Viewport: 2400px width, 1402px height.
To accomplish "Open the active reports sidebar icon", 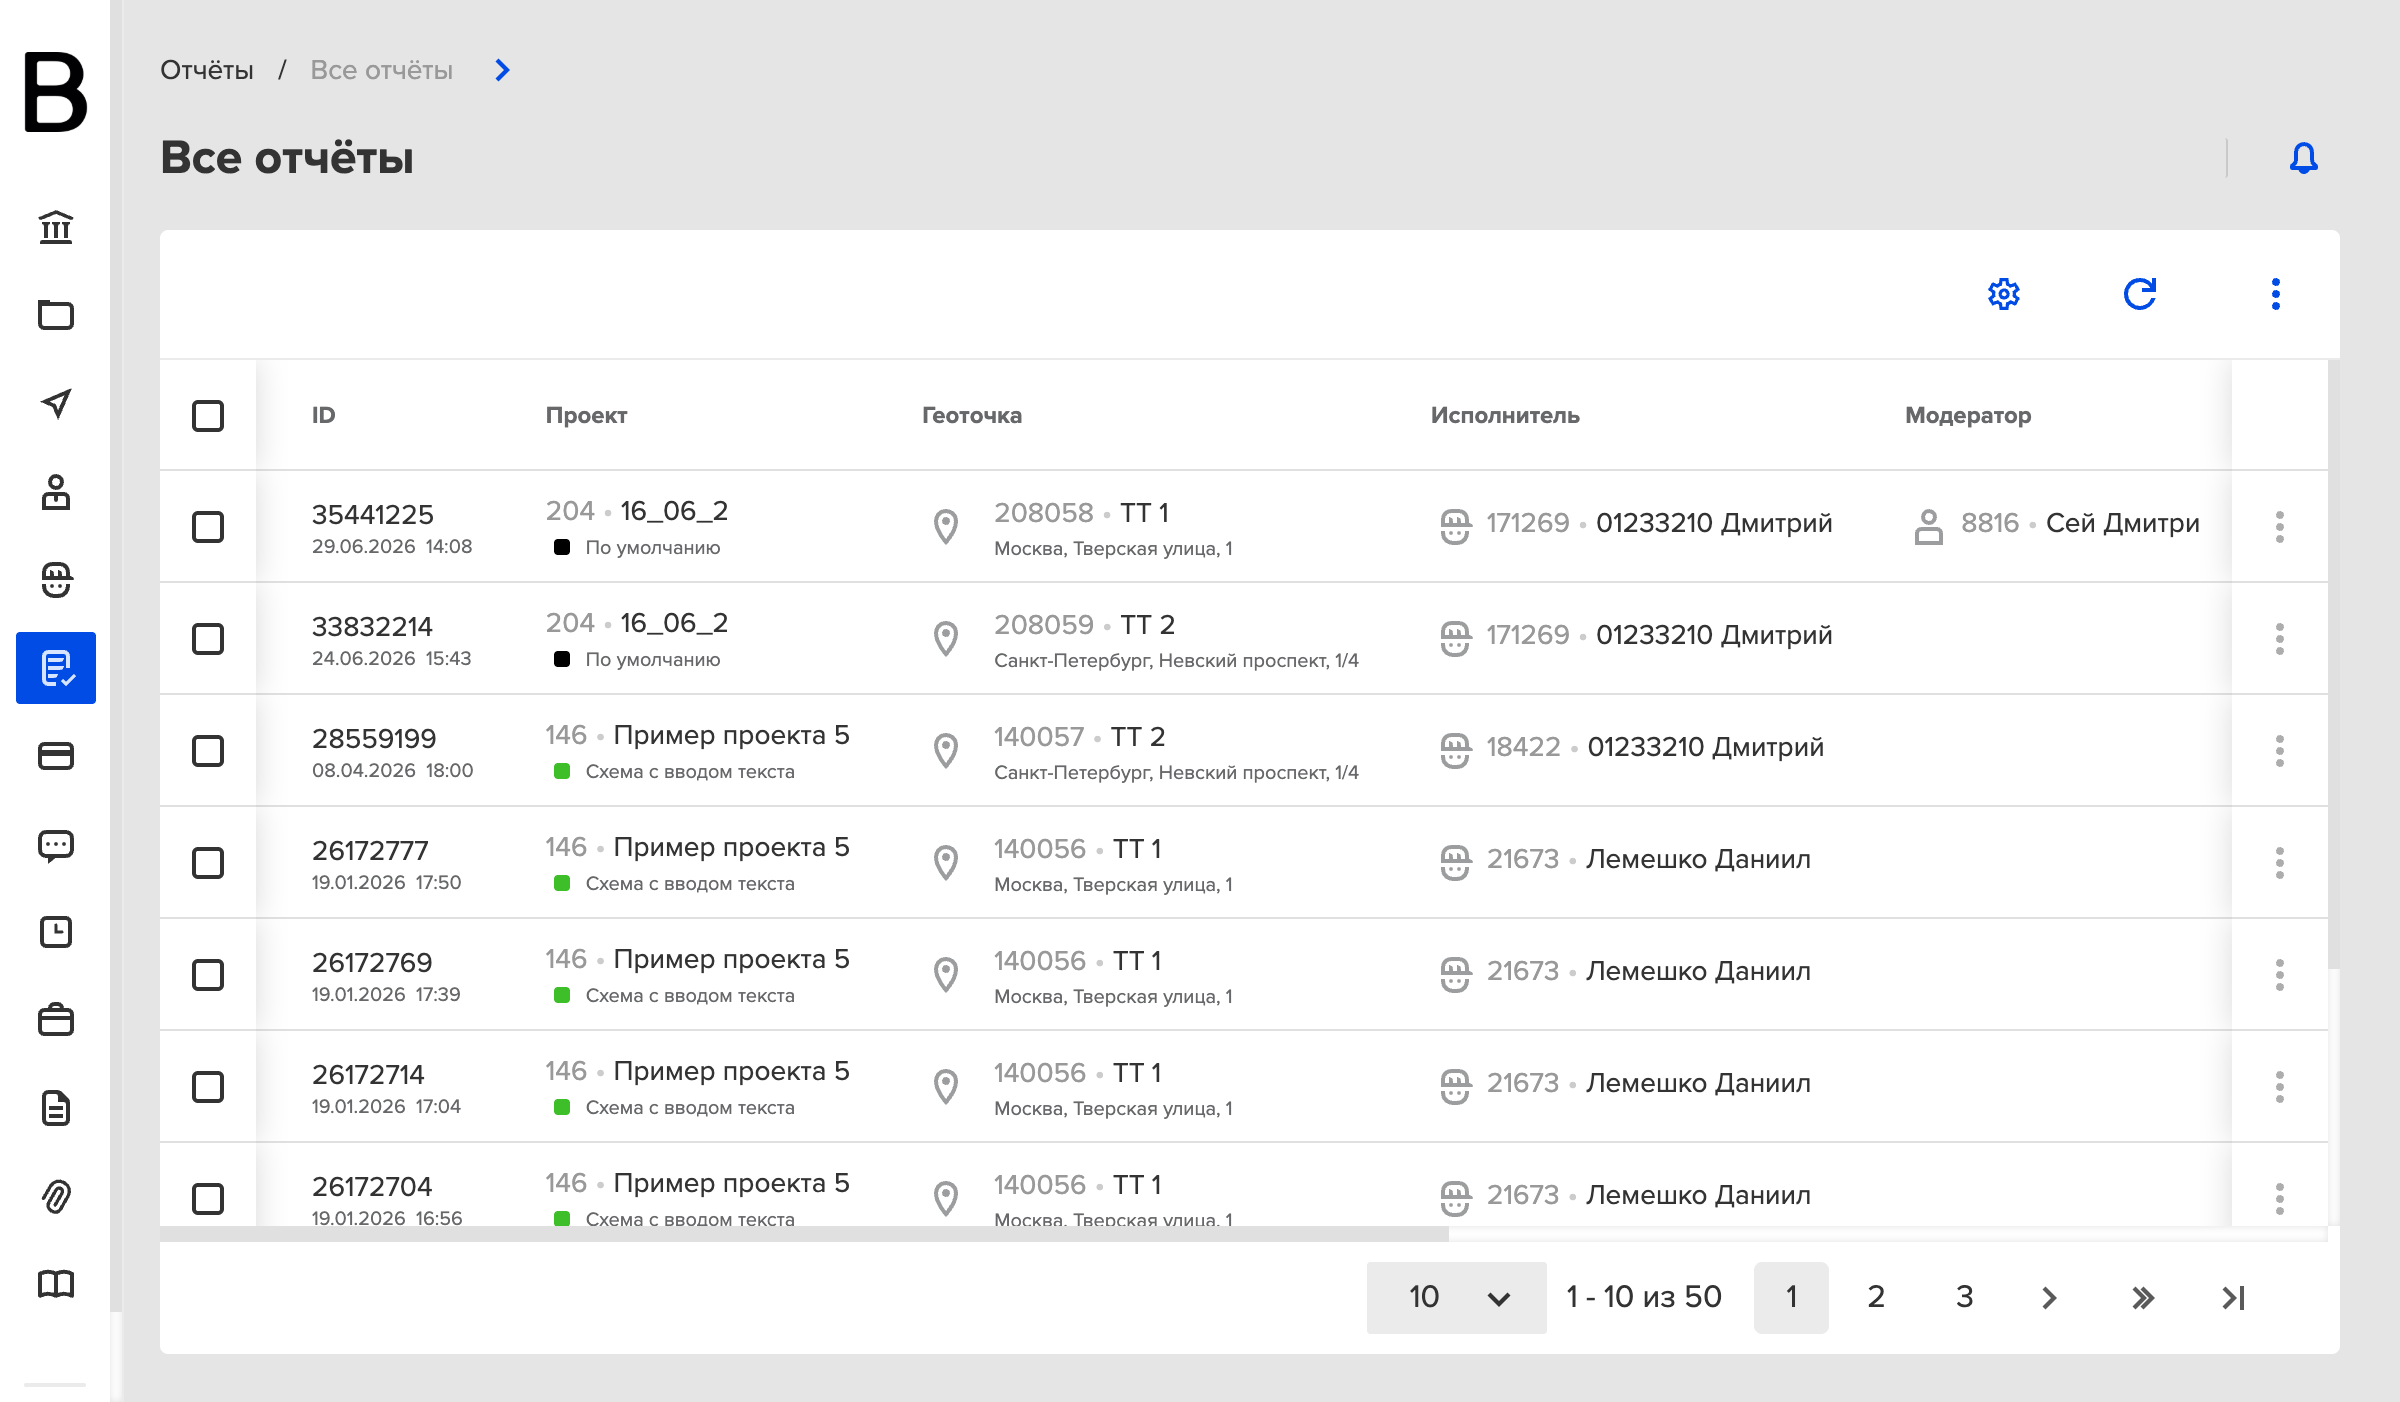I will click(56, 668).
